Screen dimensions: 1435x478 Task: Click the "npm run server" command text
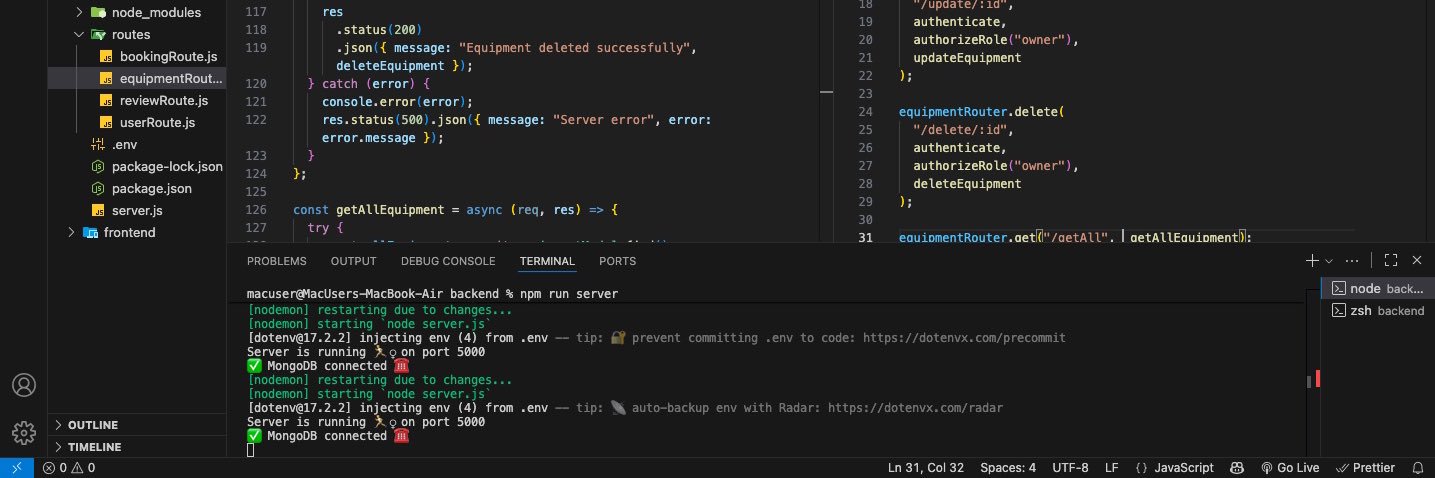pos(569,294)
